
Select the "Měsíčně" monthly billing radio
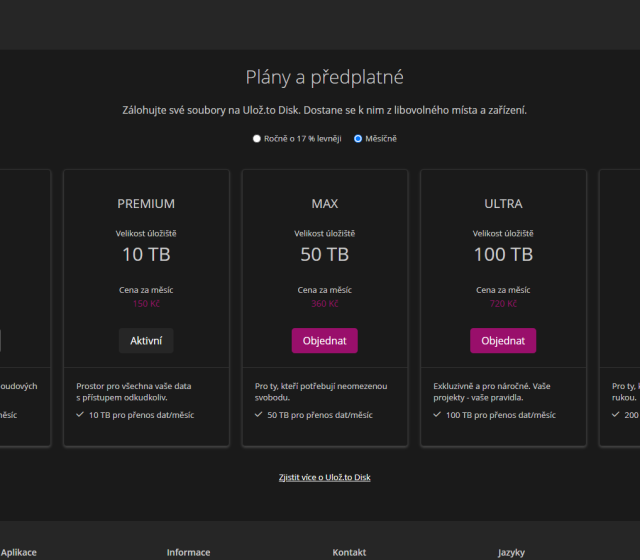358,139
